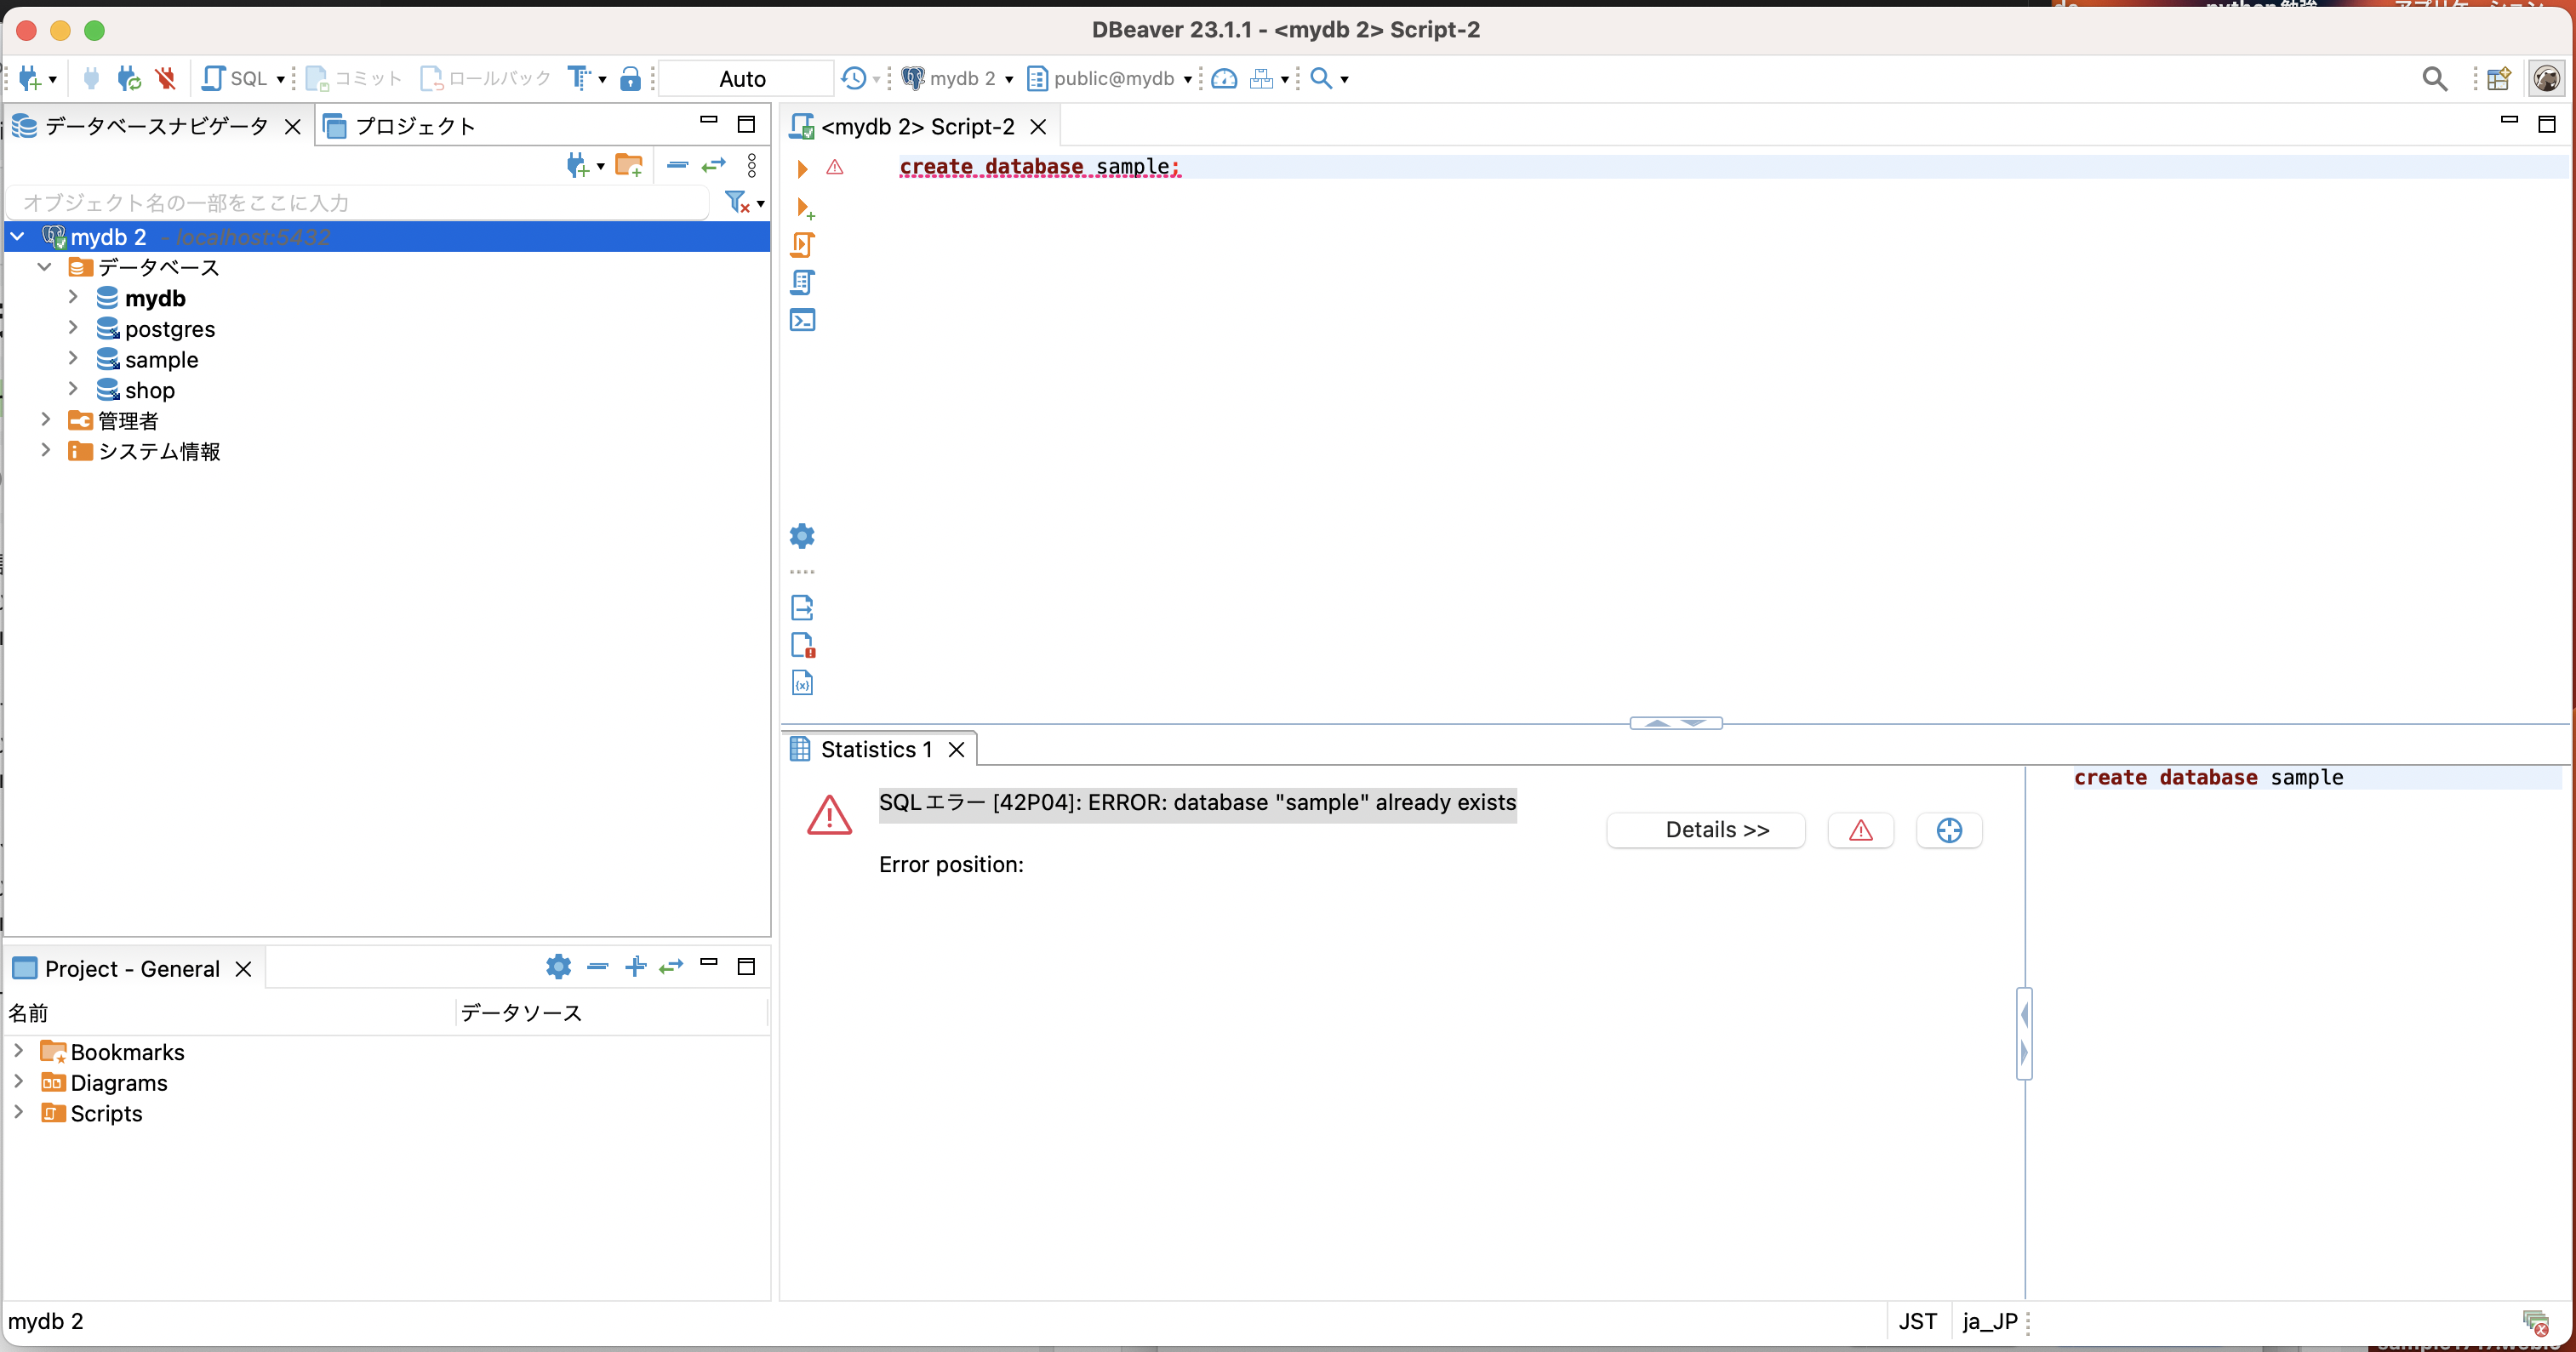Toggle Auto commit mode field

743,78
